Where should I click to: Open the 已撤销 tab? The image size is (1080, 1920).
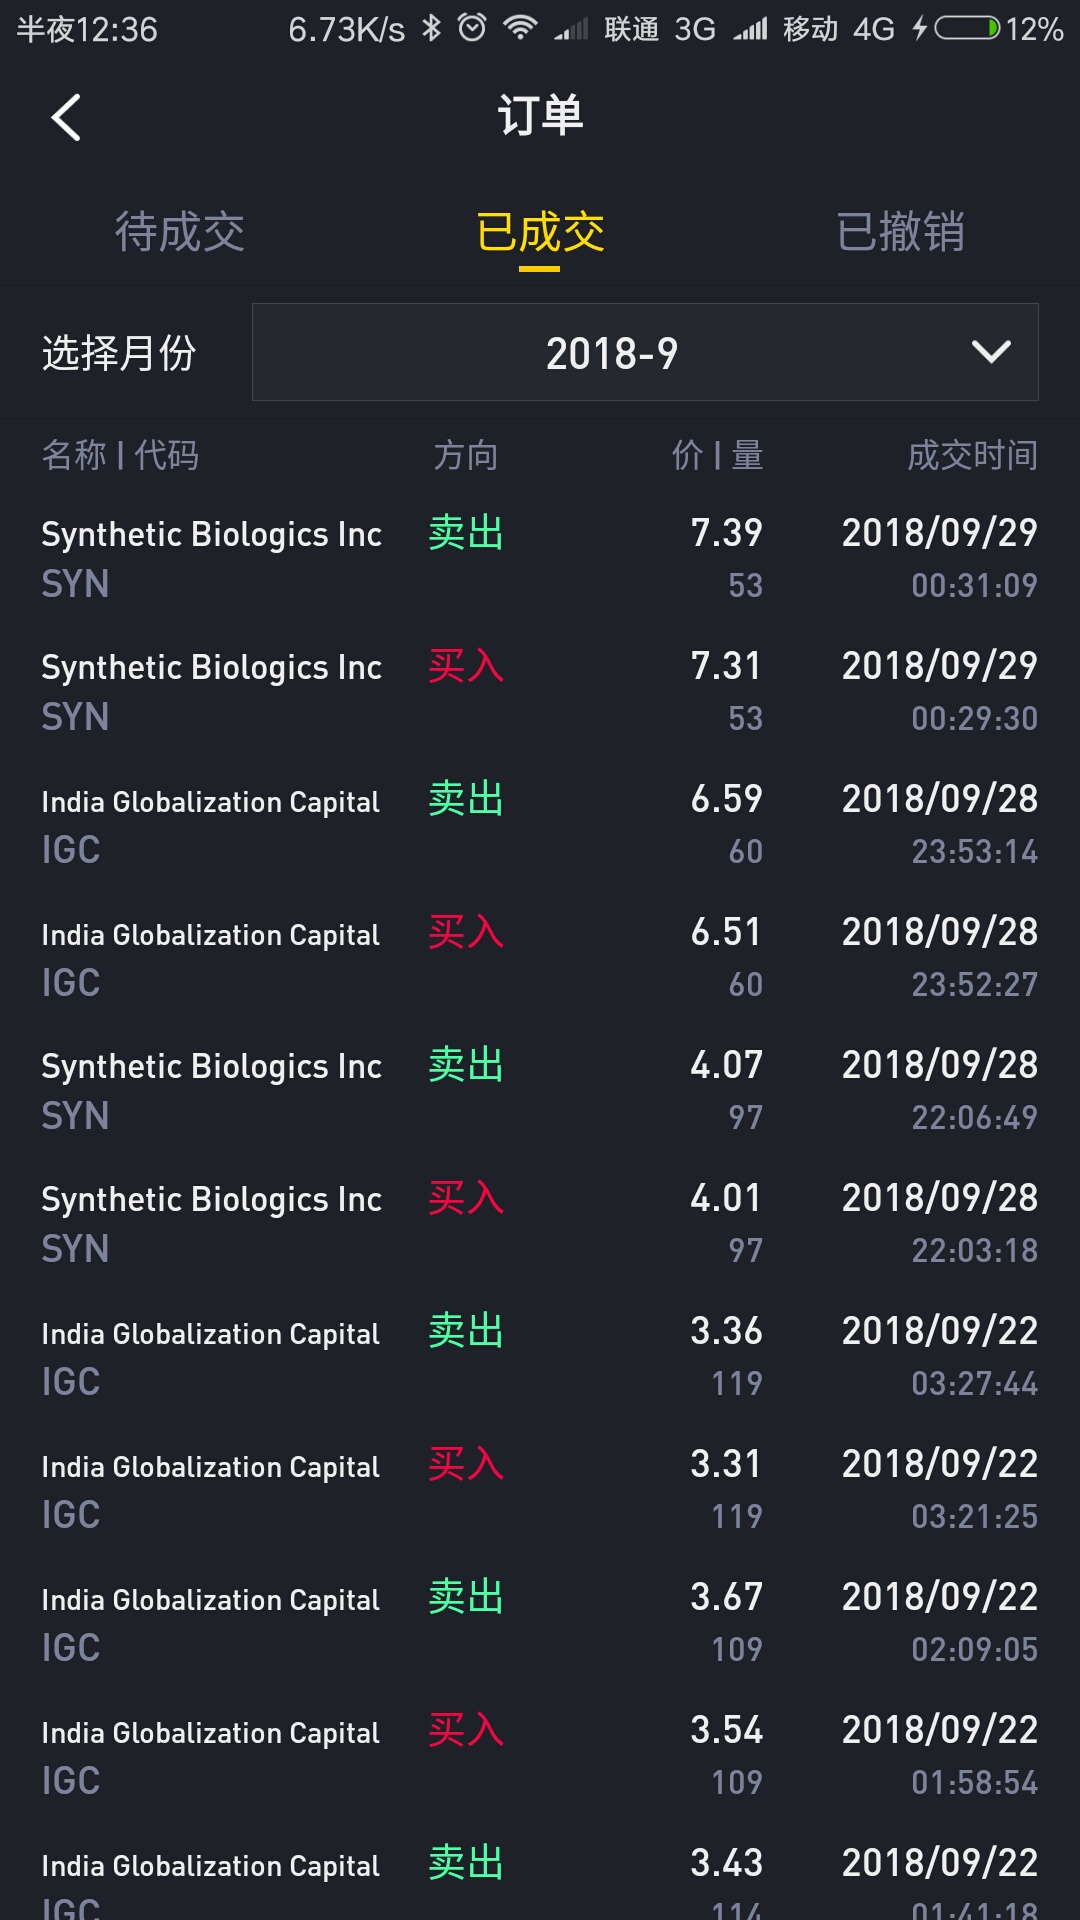tap(900, 232)
